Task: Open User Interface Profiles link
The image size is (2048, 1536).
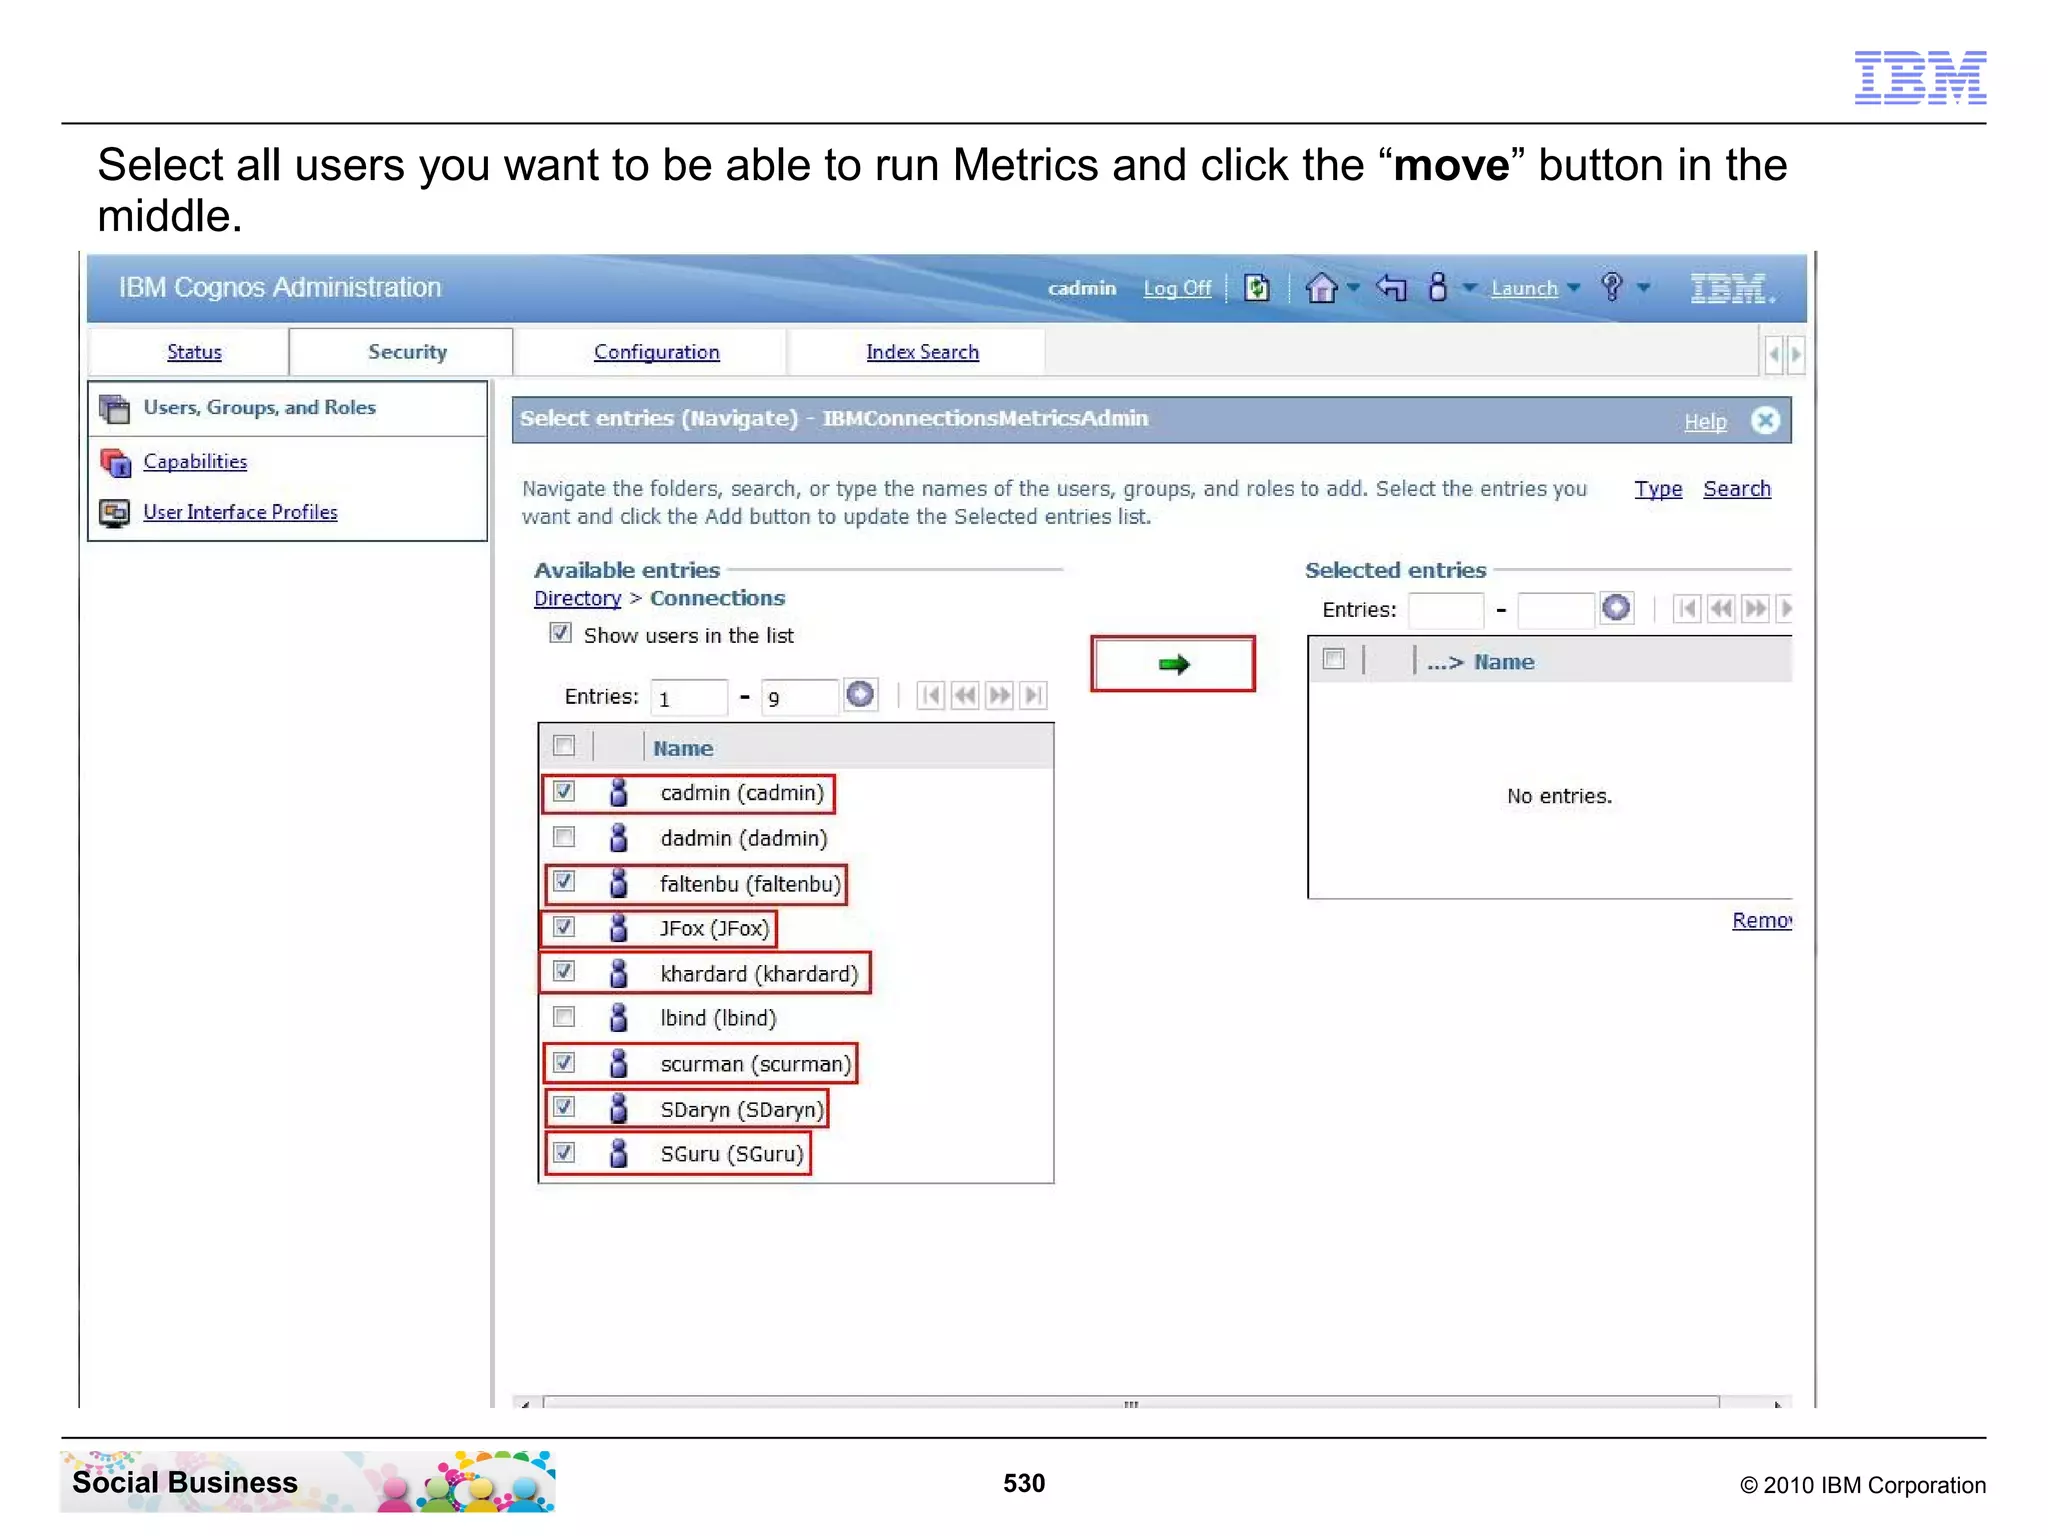Action: pos(240,512)
